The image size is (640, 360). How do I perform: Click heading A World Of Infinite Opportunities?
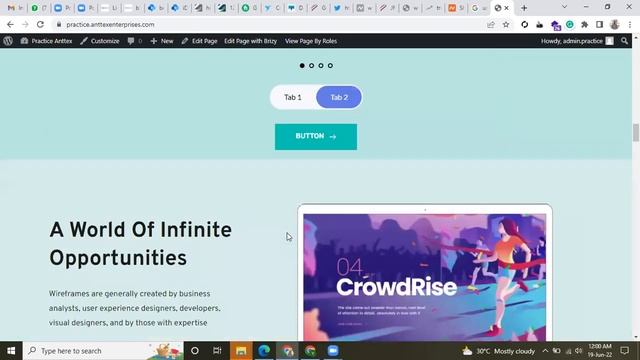pyautogui.click(x=140, y=244)
